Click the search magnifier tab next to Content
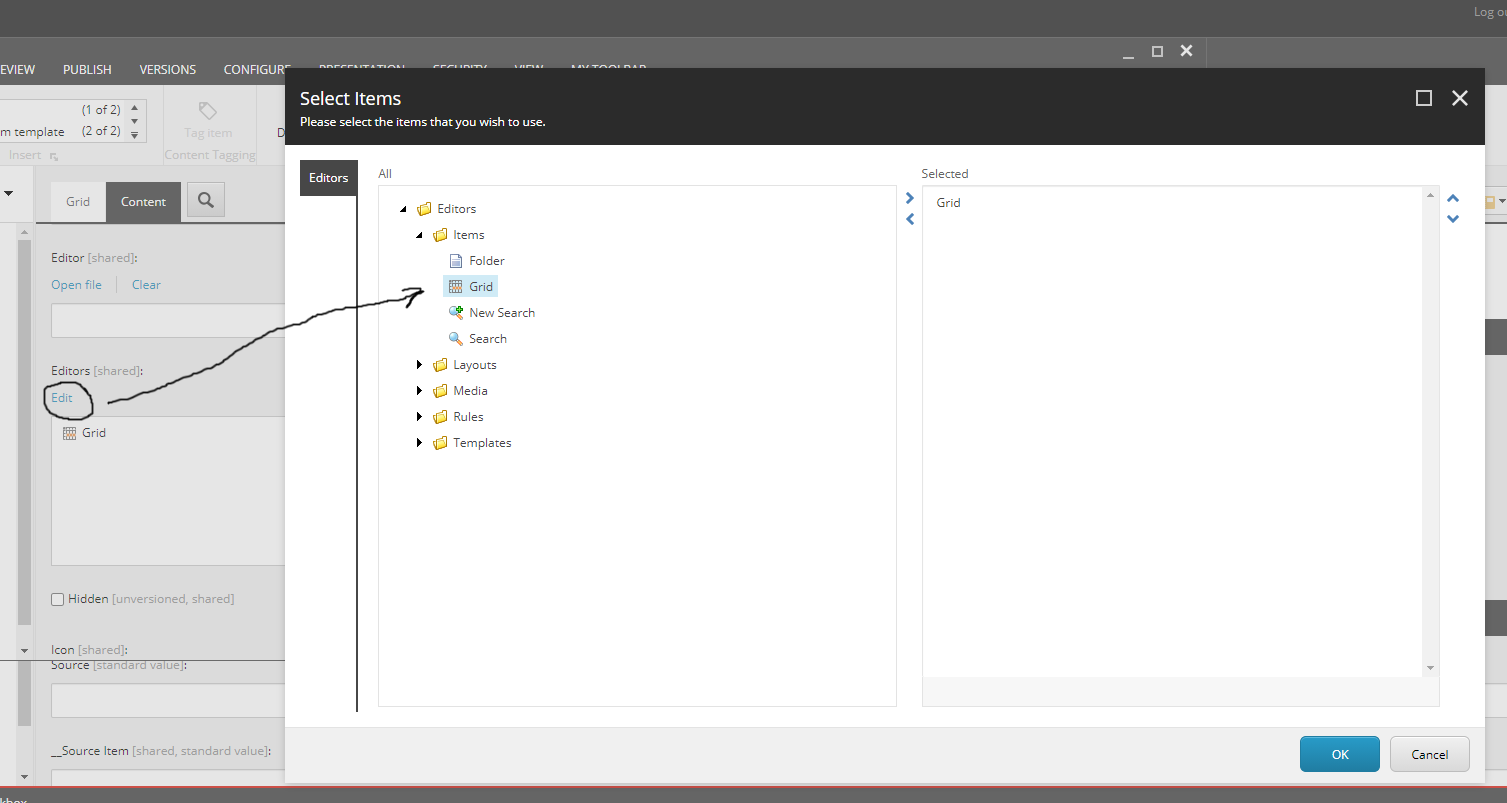Viewport: 1507px width, 803px height. click(x=205, y=200)
